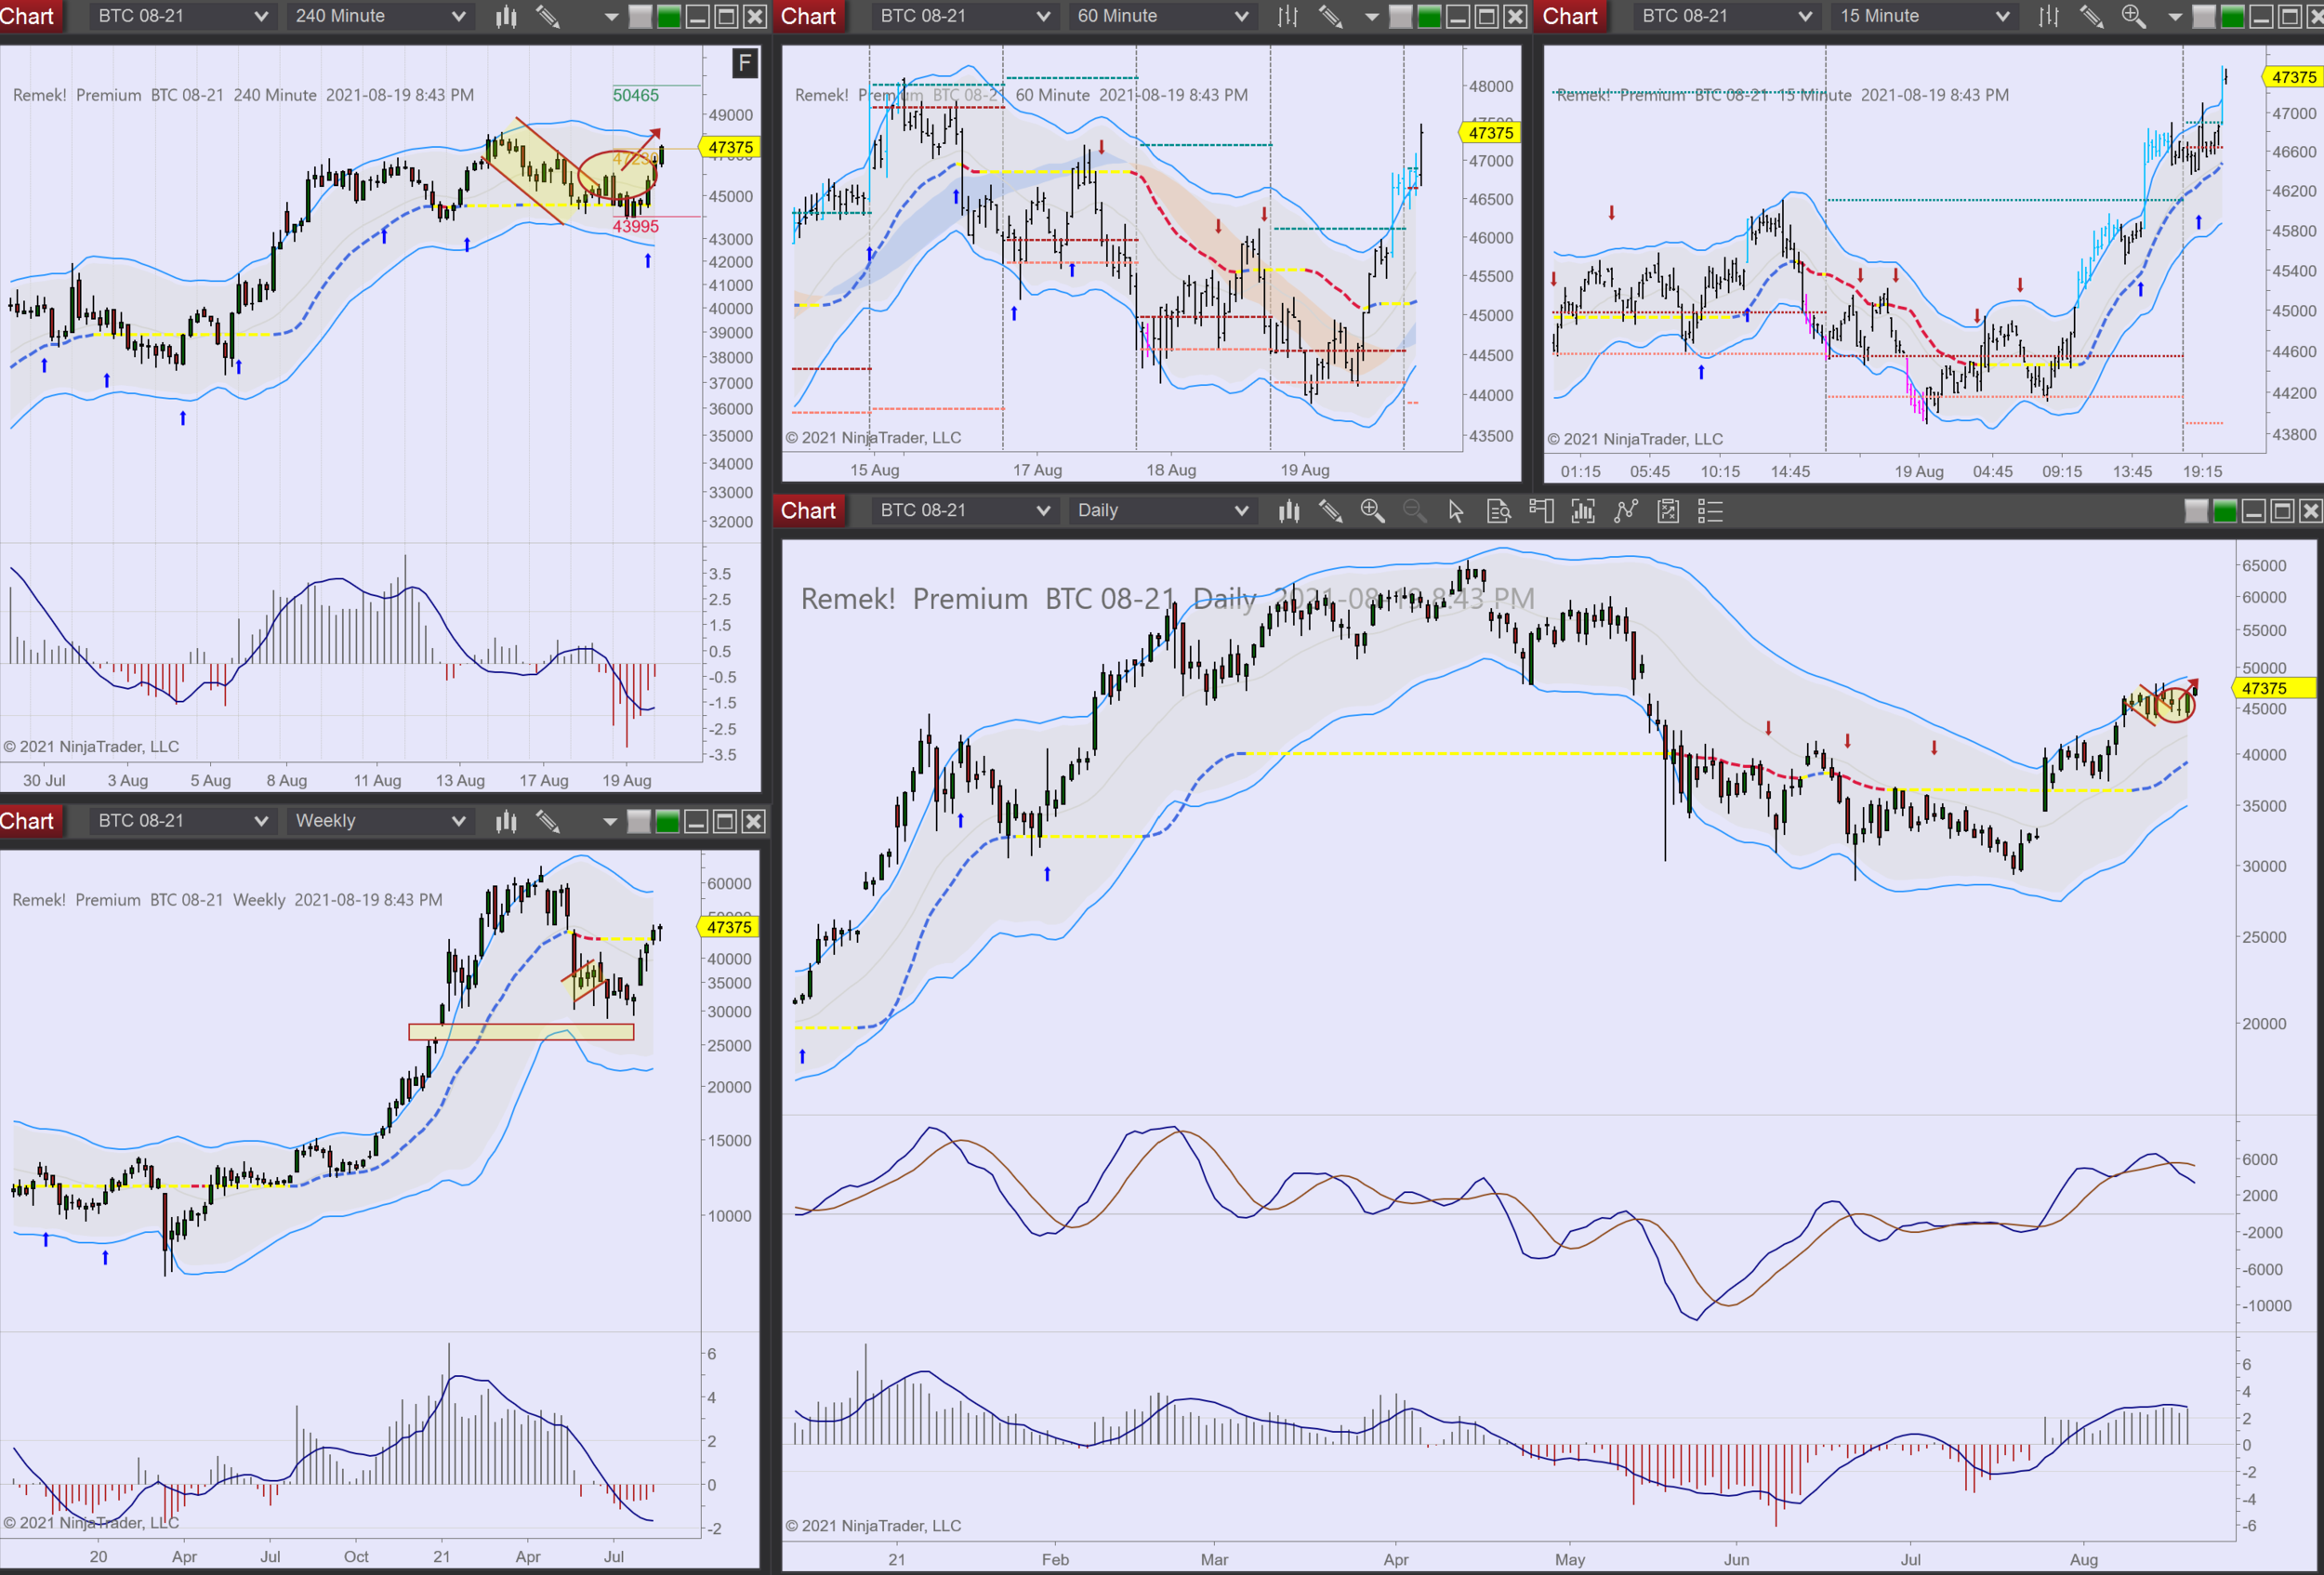Toggle gray link button on Daily chart
2324x1575 pixels.
coord(2196,511)
